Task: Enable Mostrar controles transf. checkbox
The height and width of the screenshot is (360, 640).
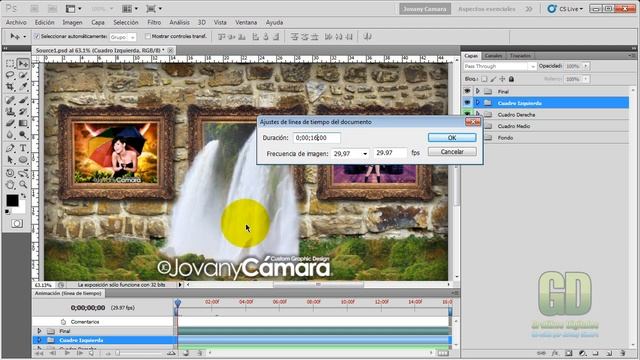Action: click(148, 36)
